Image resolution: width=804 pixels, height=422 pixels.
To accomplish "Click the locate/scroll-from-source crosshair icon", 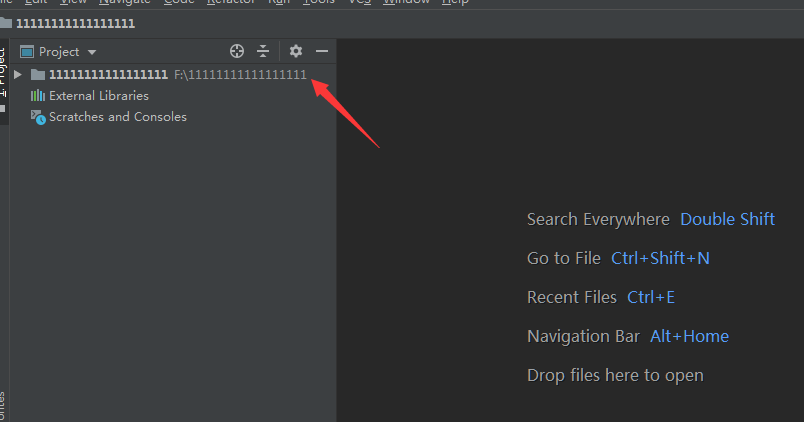I will pyautogui.click(x=237, y=51).
